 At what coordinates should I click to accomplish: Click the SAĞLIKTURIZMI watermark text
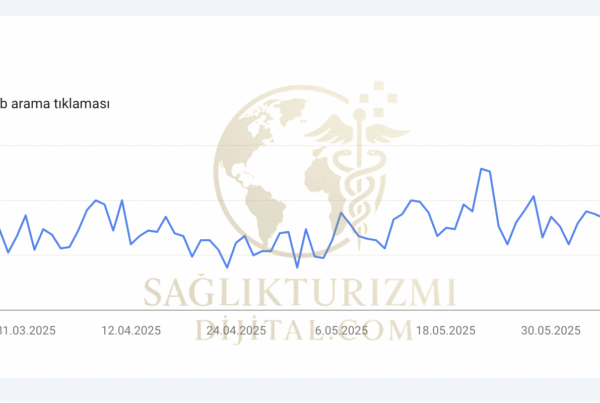(x=300, y=292)
